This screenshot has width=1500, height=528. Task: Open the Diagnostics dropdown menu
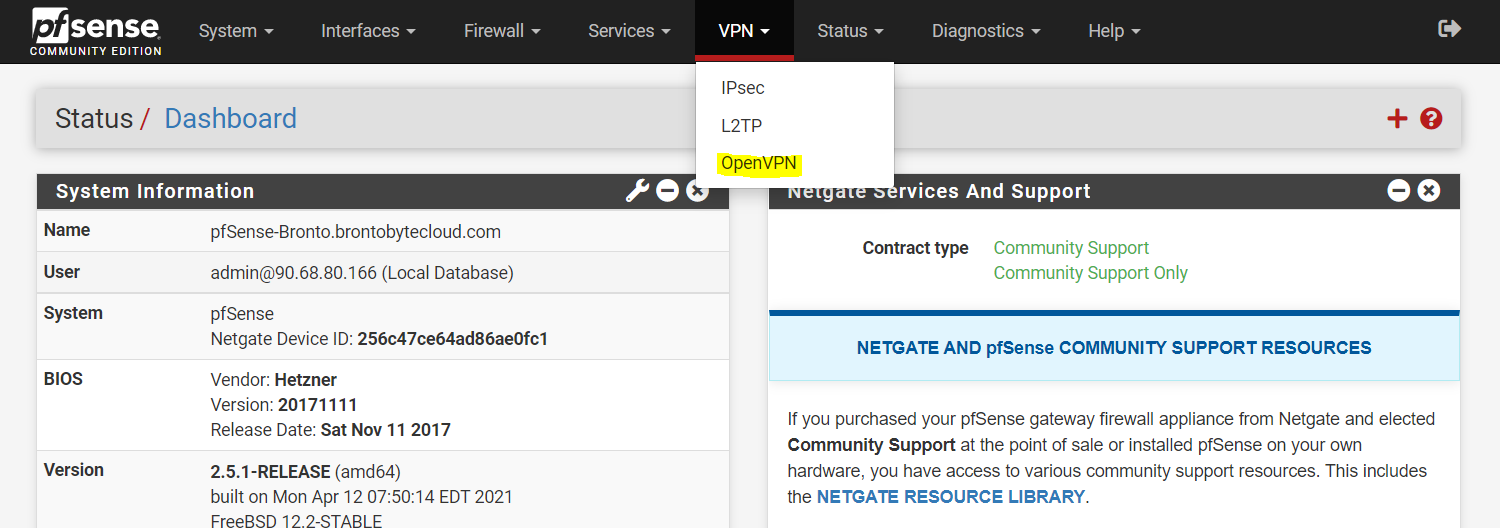[986, 31]
